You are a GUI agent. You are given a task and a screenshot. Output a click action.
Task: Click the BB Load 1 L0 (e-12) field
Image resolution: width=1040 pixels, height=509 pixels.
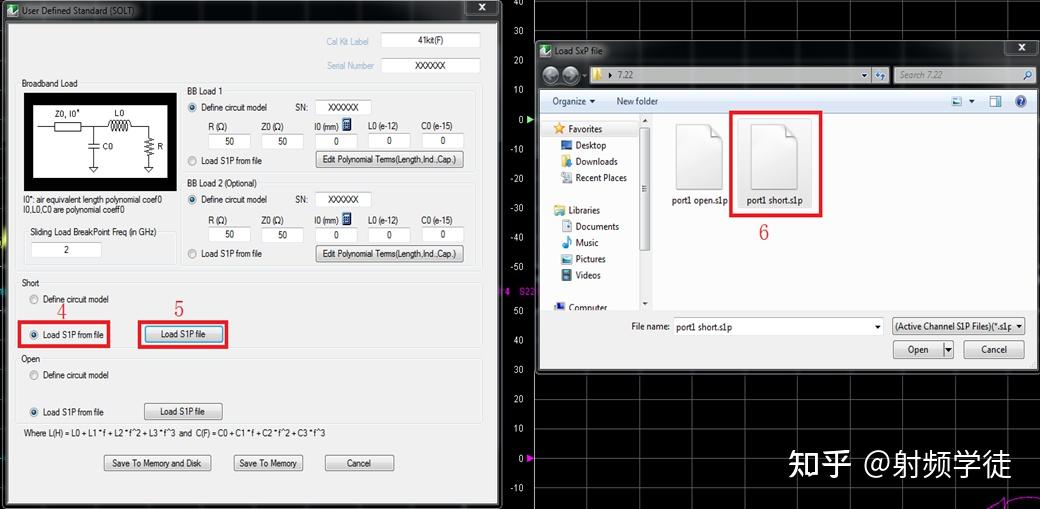tap(389, 141)
